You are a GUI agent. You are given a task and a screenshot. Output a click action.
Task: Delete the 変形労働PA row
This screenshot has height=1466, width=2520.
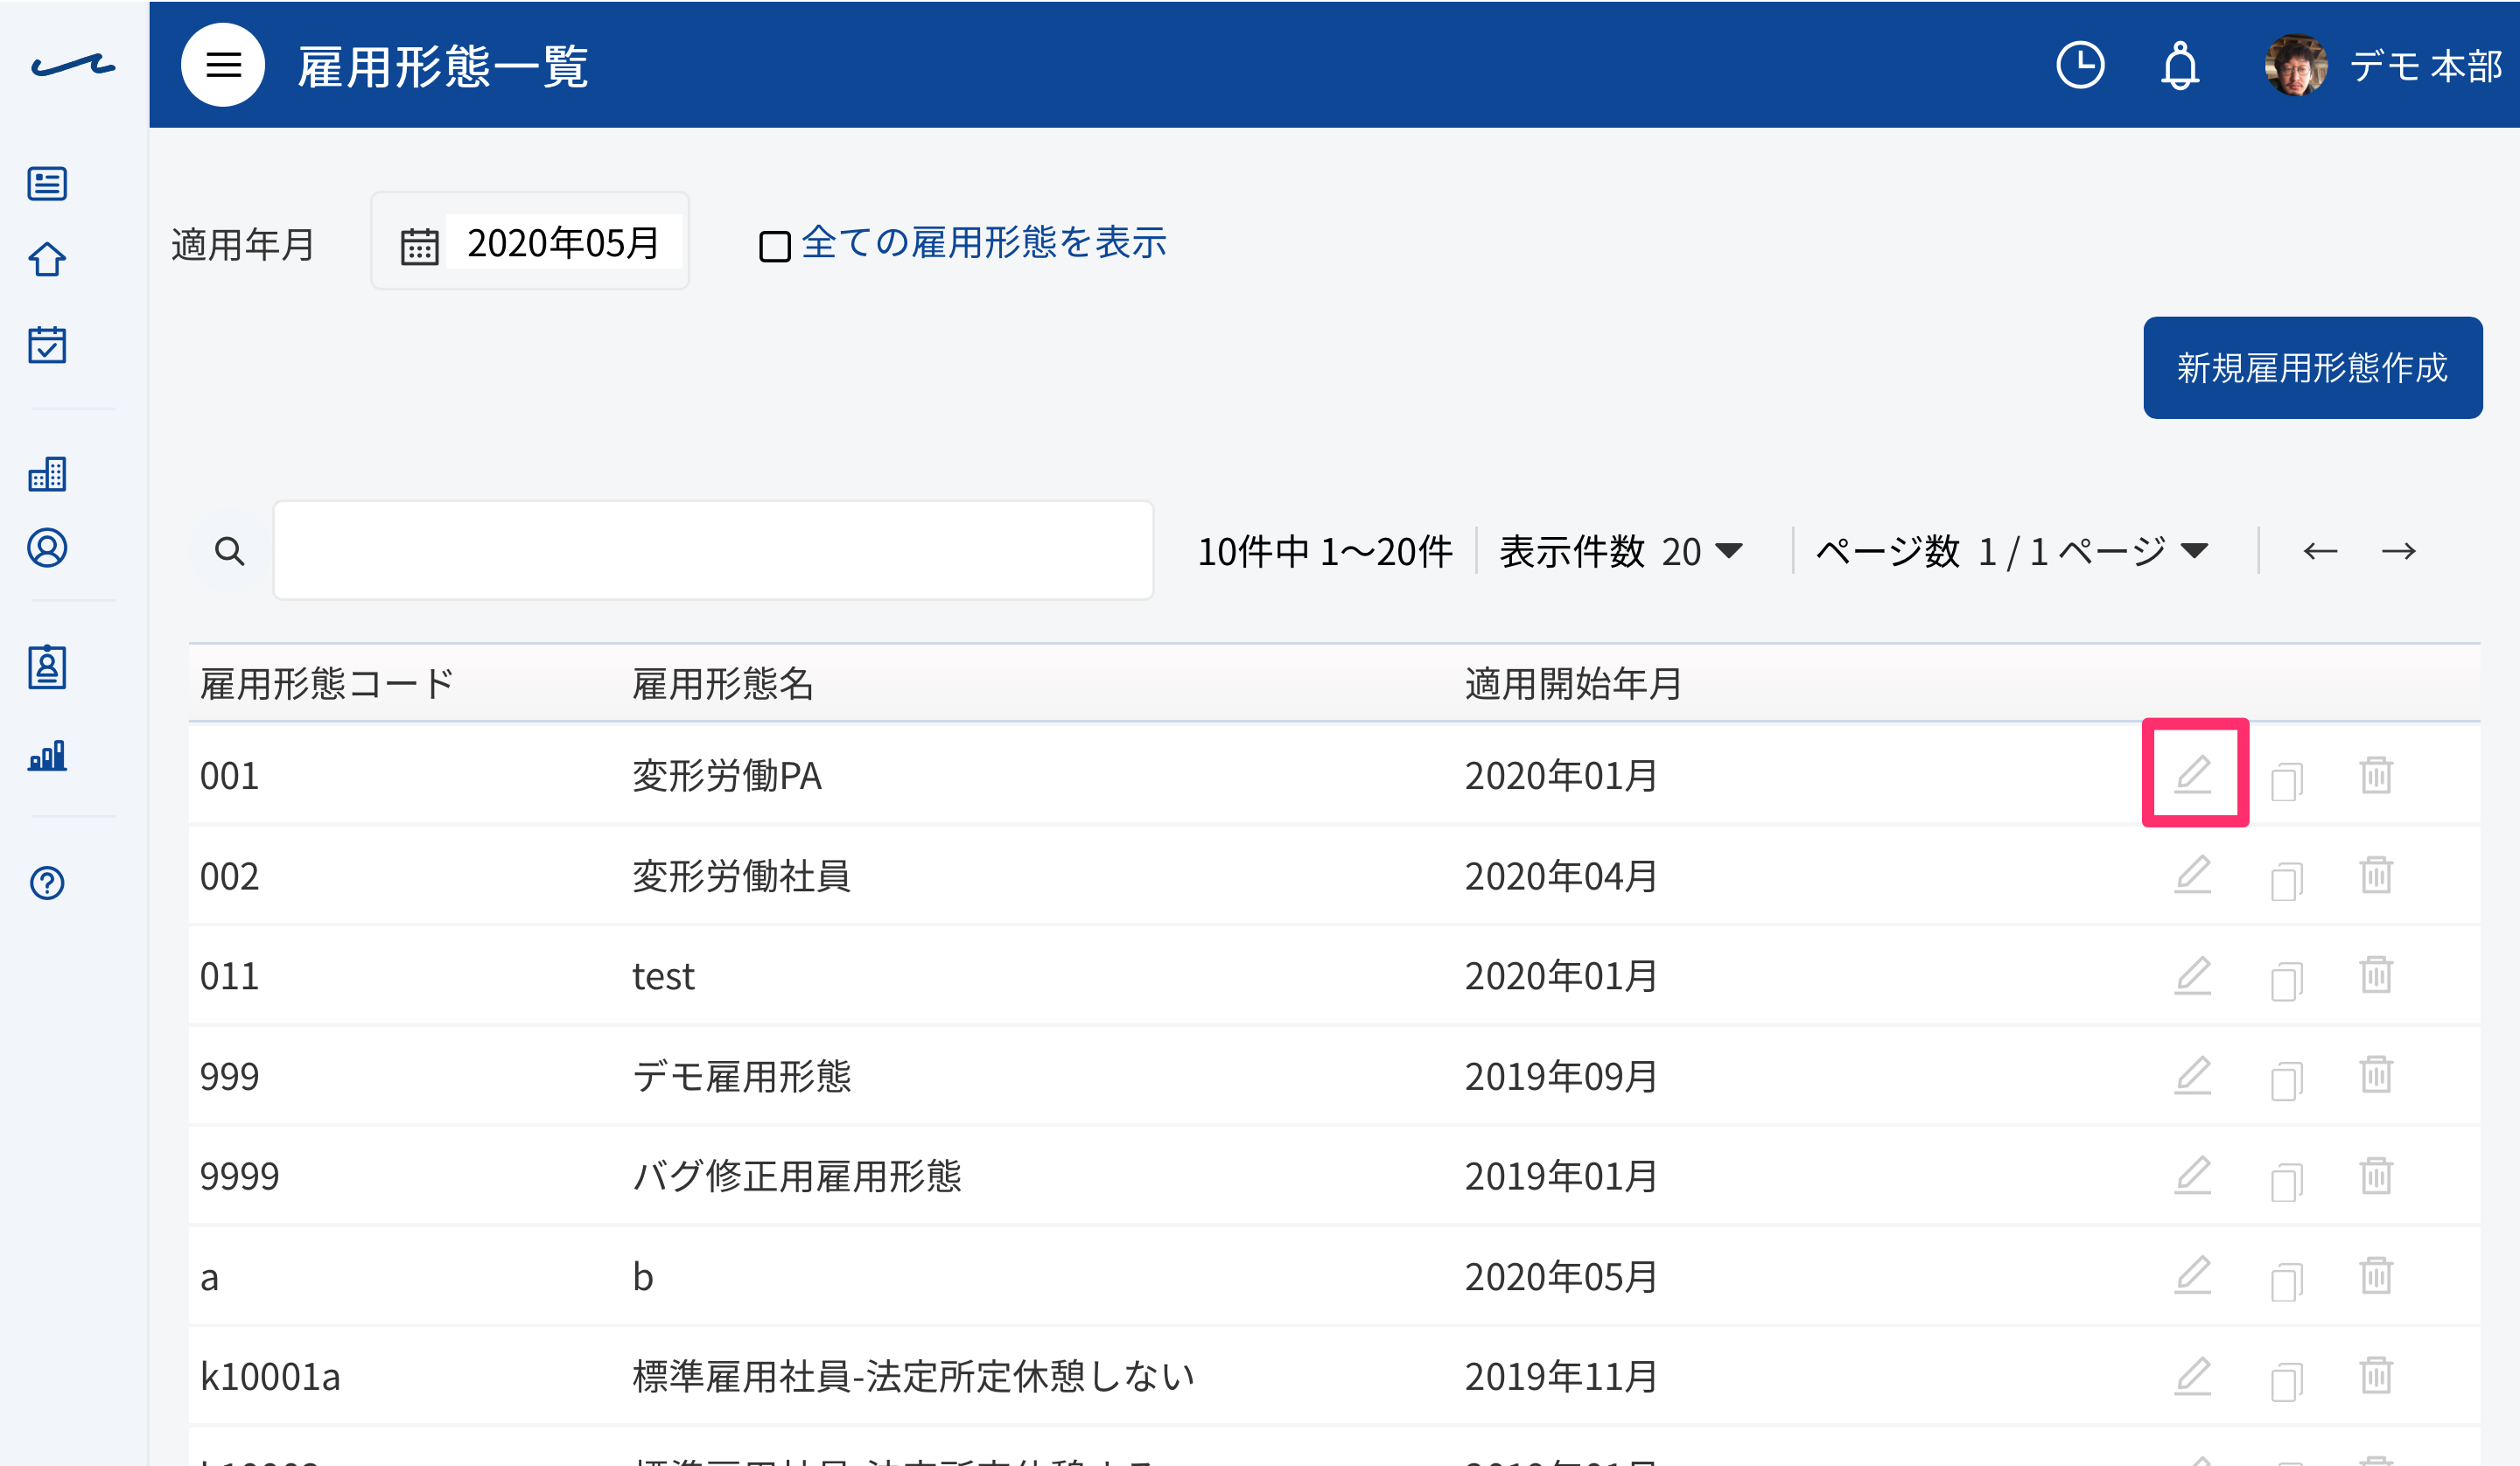[x=2376, y=774]
